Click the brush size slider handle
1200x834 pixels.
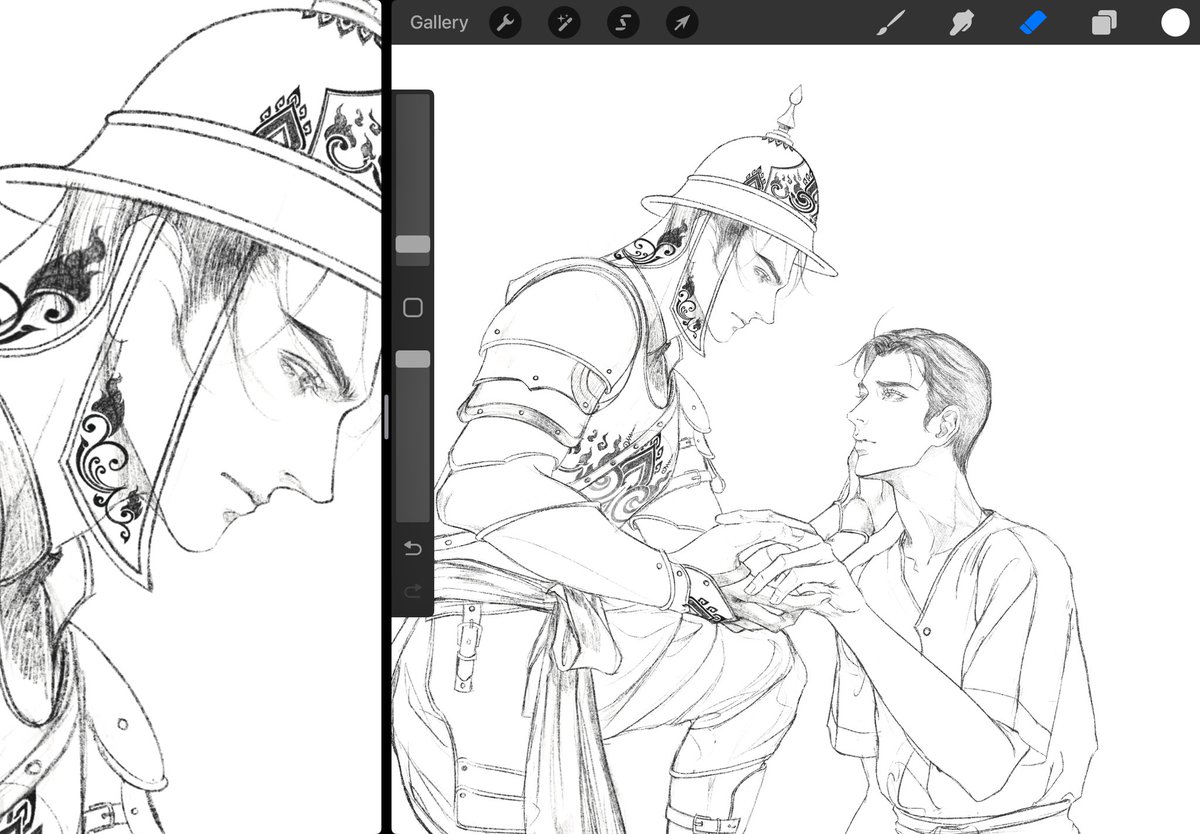pos(413,244)
